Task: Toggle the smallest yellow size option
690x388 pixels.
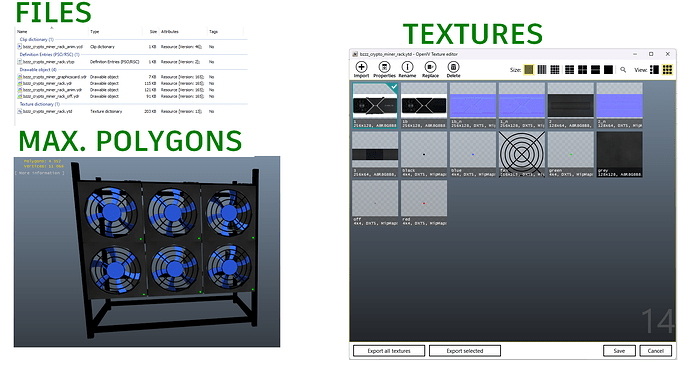Action: point(529,70)
